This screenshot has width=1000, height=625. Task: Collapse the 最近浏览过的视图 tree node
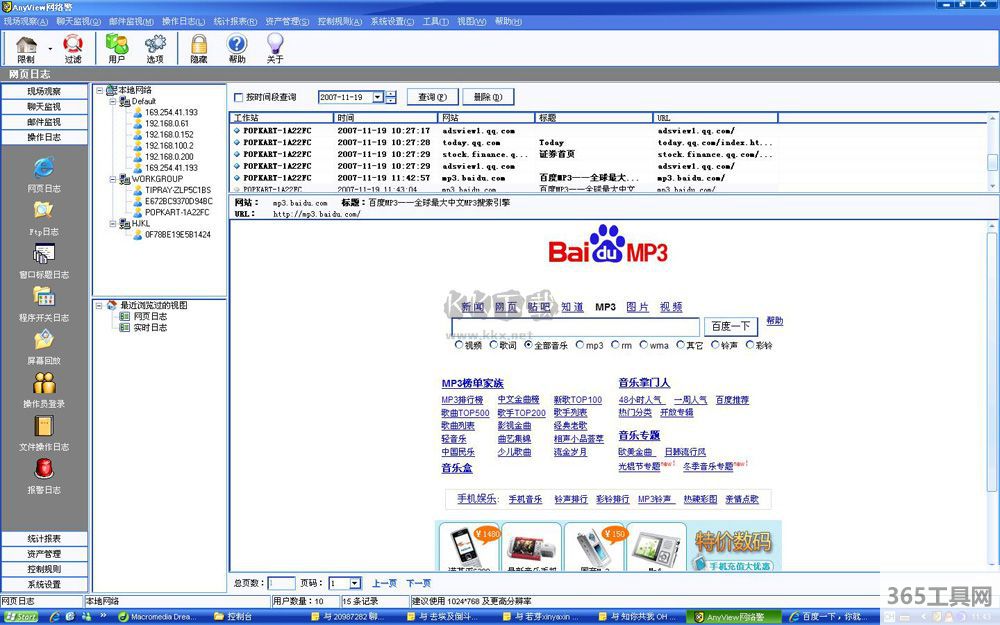point(99,305)
